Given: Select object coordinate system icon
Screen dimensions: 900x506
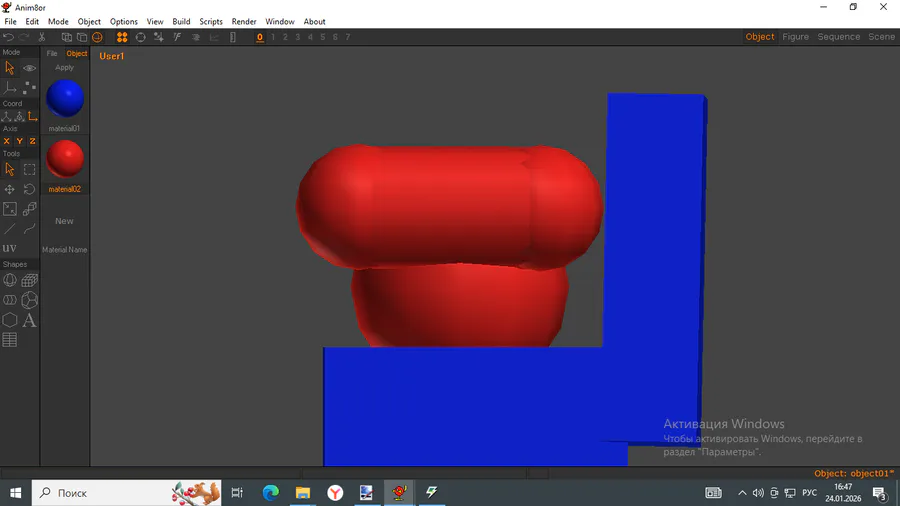Looking at the screenshot, I should click(20, 116).
